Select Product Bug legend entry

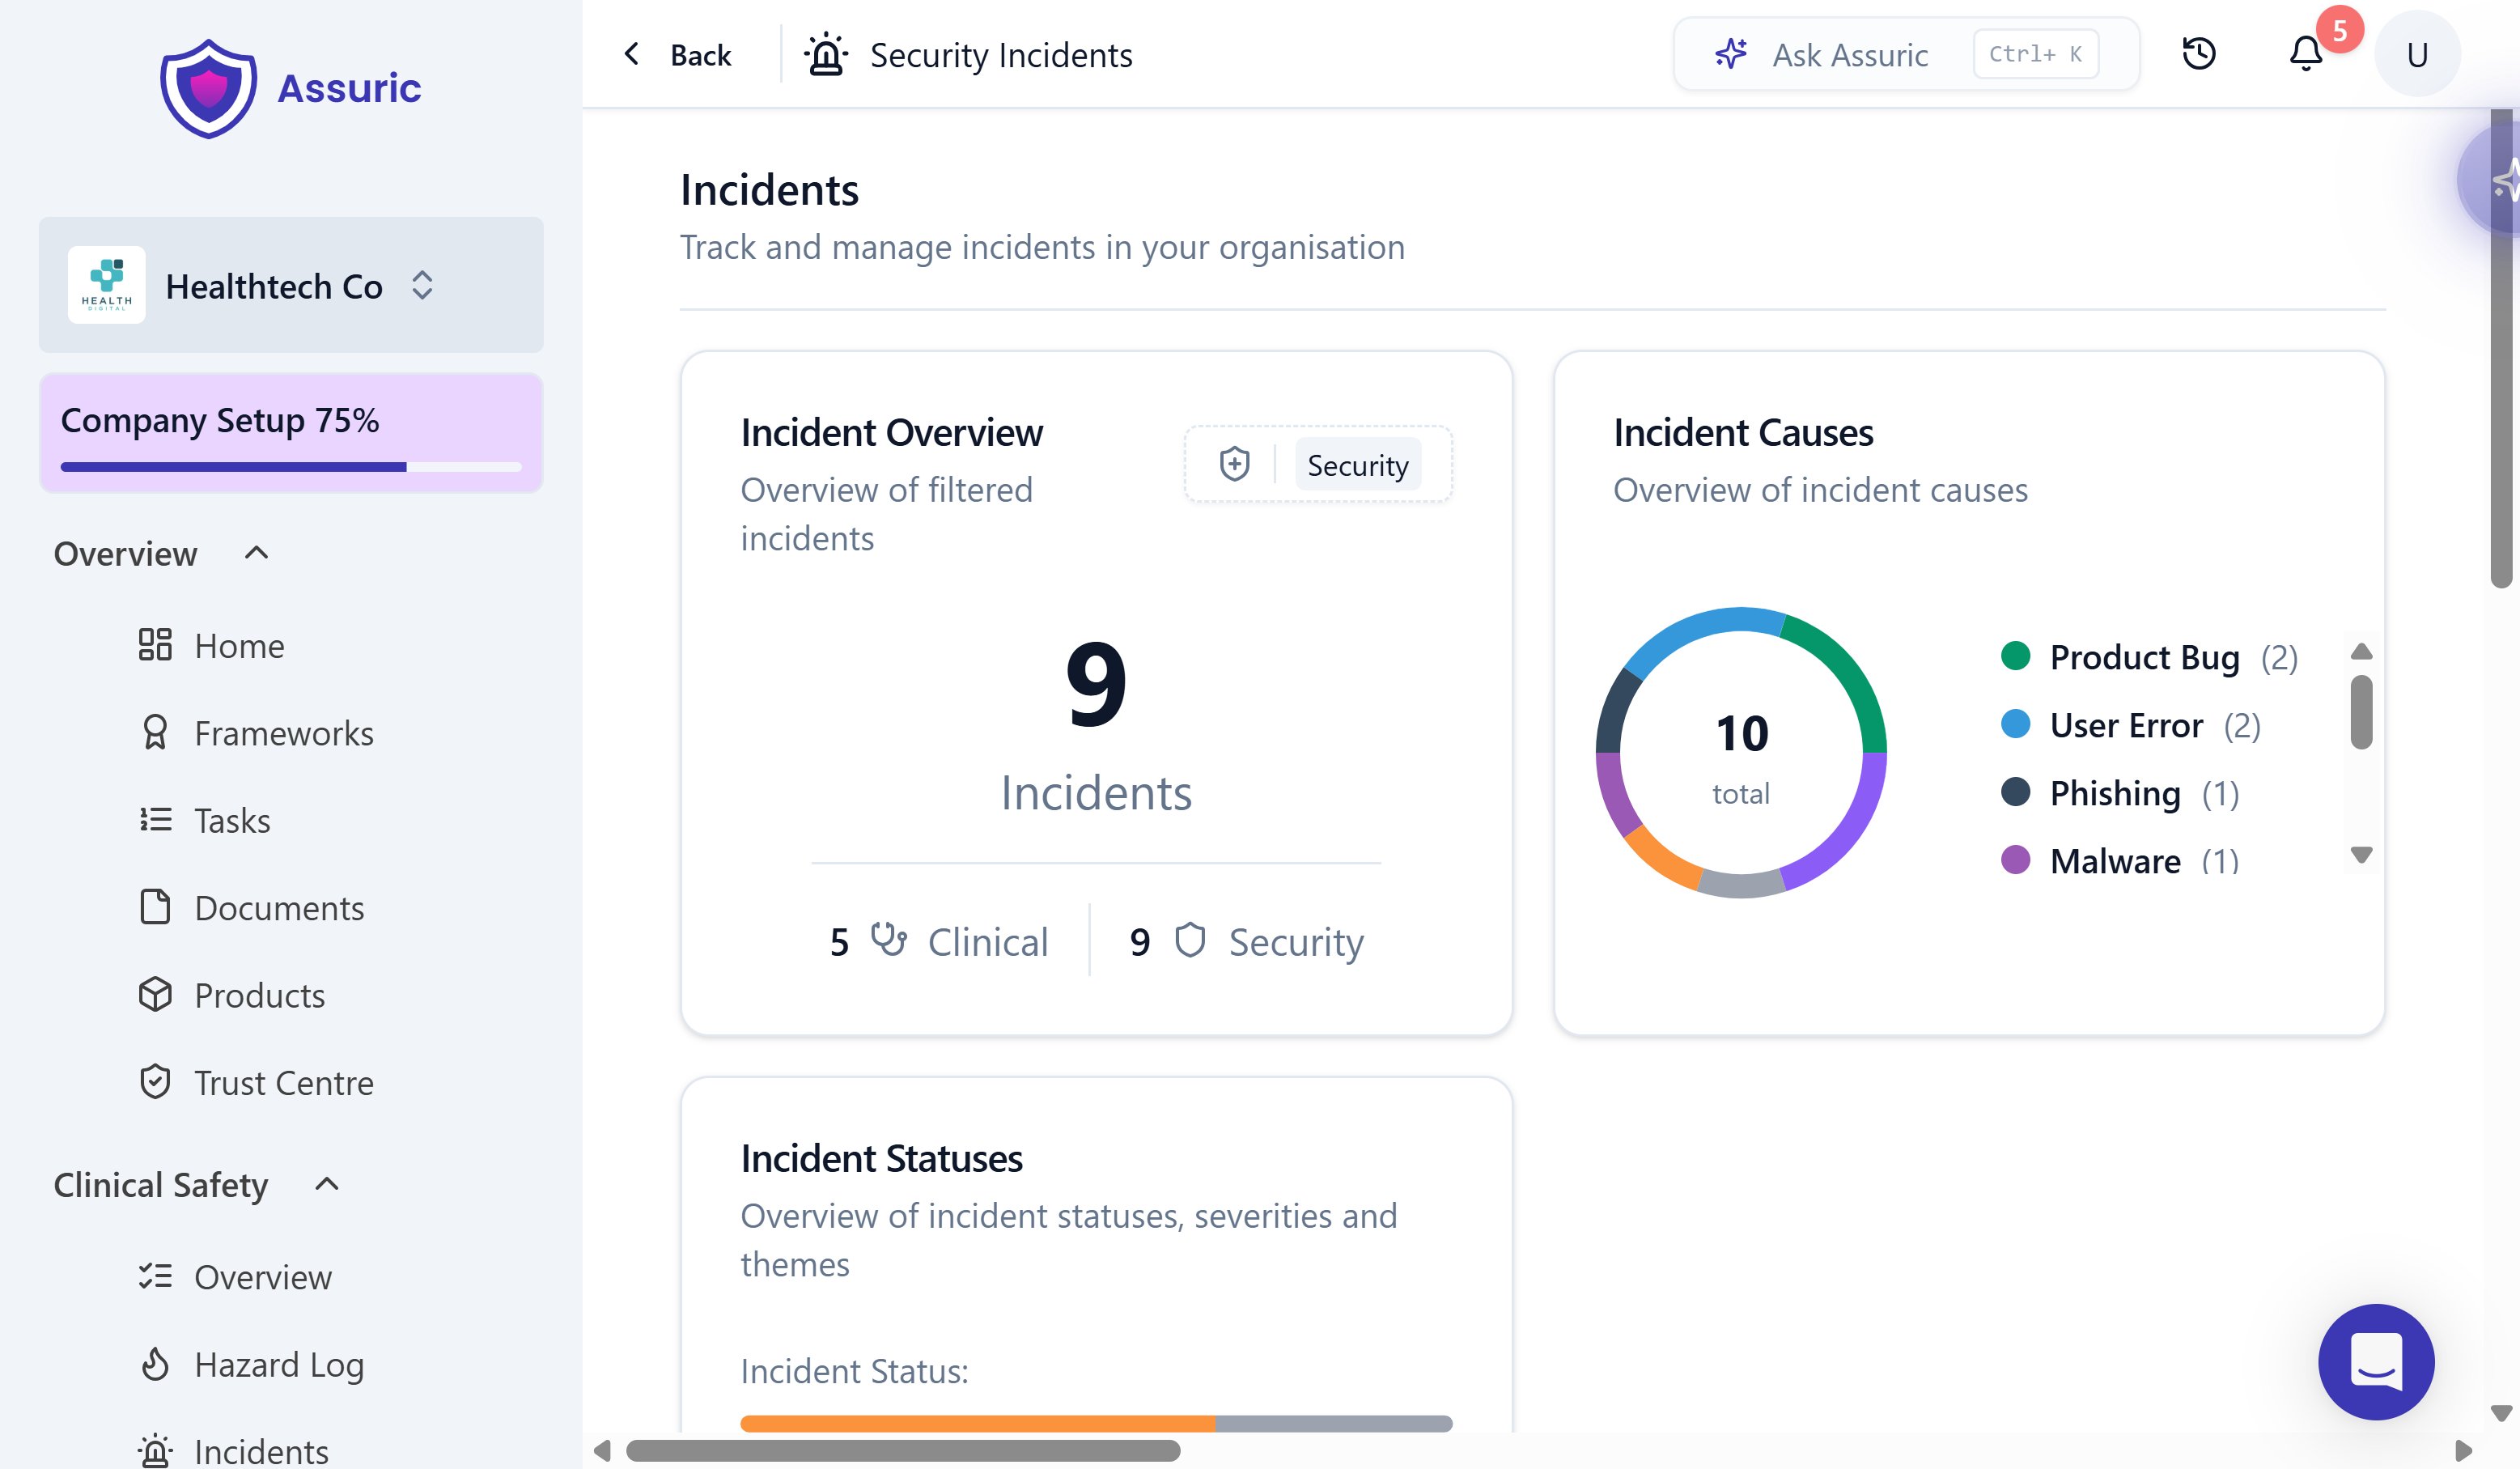click(x=2149, y=657)
